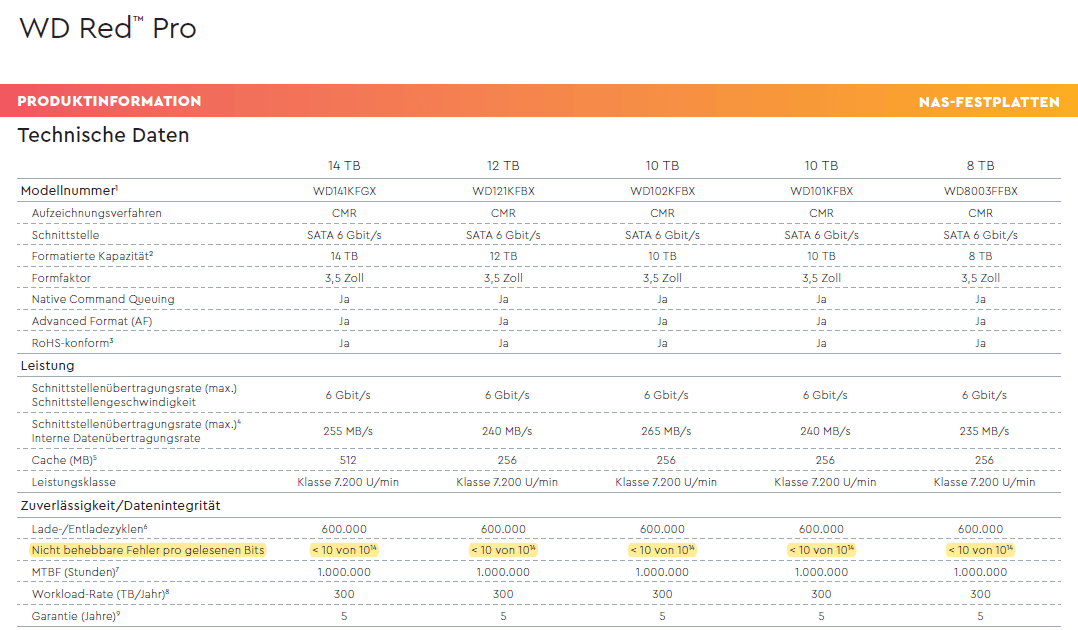Image resolution: width=1078 pixels, height=630 pixels.
Task: Select the PRODUKTINFORMATION banner label
Action: point(109,101)
